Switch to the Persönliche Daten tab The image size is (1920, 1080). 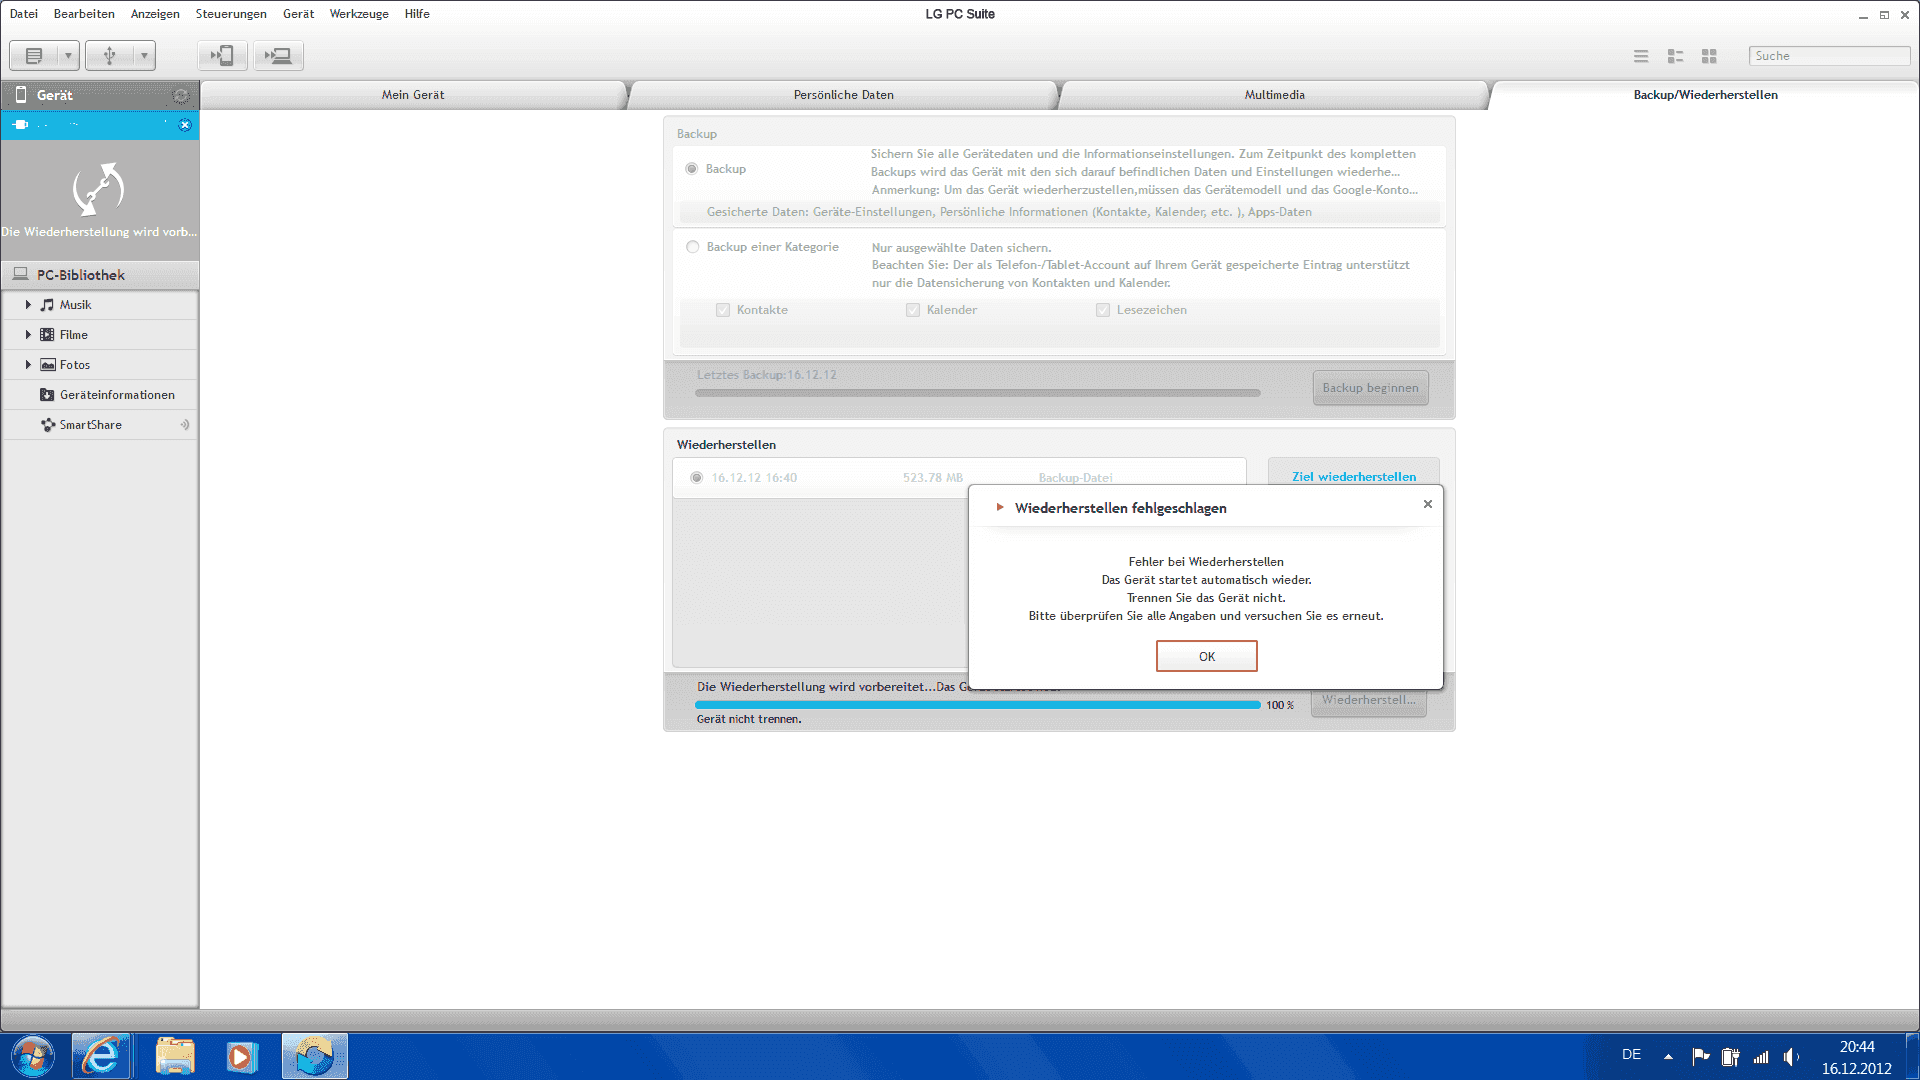click(x=844, y=95)
